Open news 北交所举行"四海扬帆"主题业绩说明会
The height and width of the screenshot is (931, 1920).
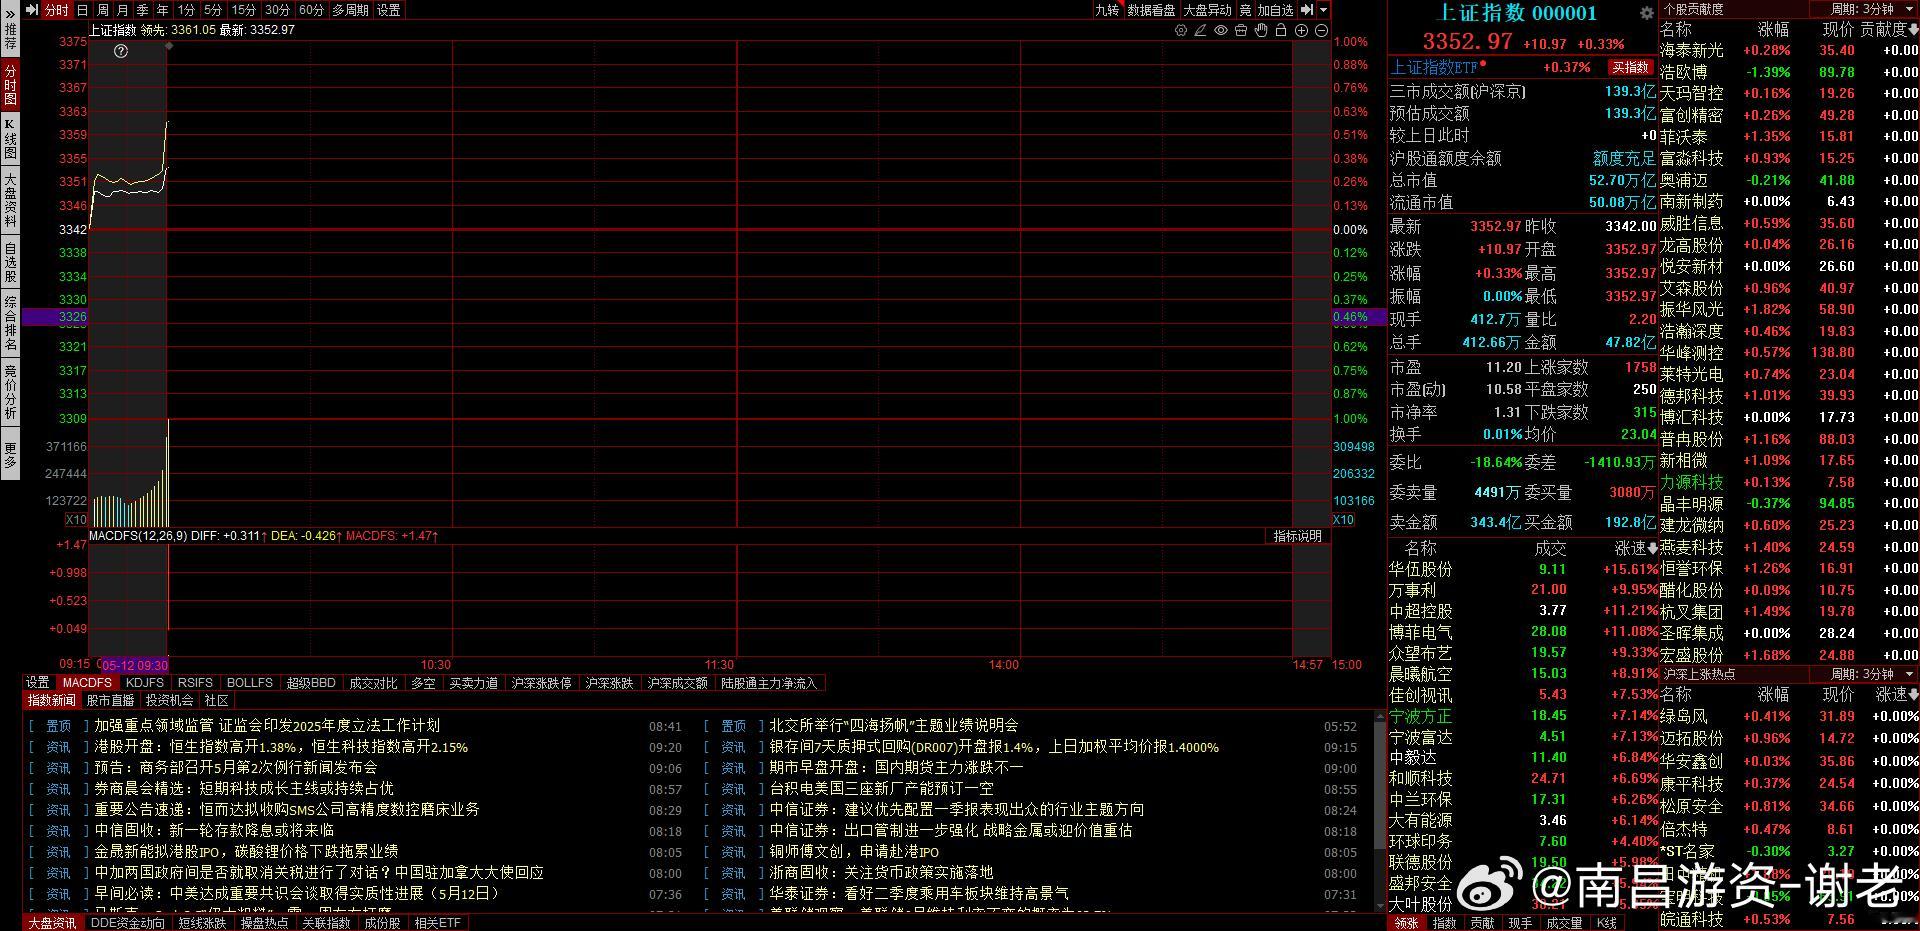[x=893, y=725]
